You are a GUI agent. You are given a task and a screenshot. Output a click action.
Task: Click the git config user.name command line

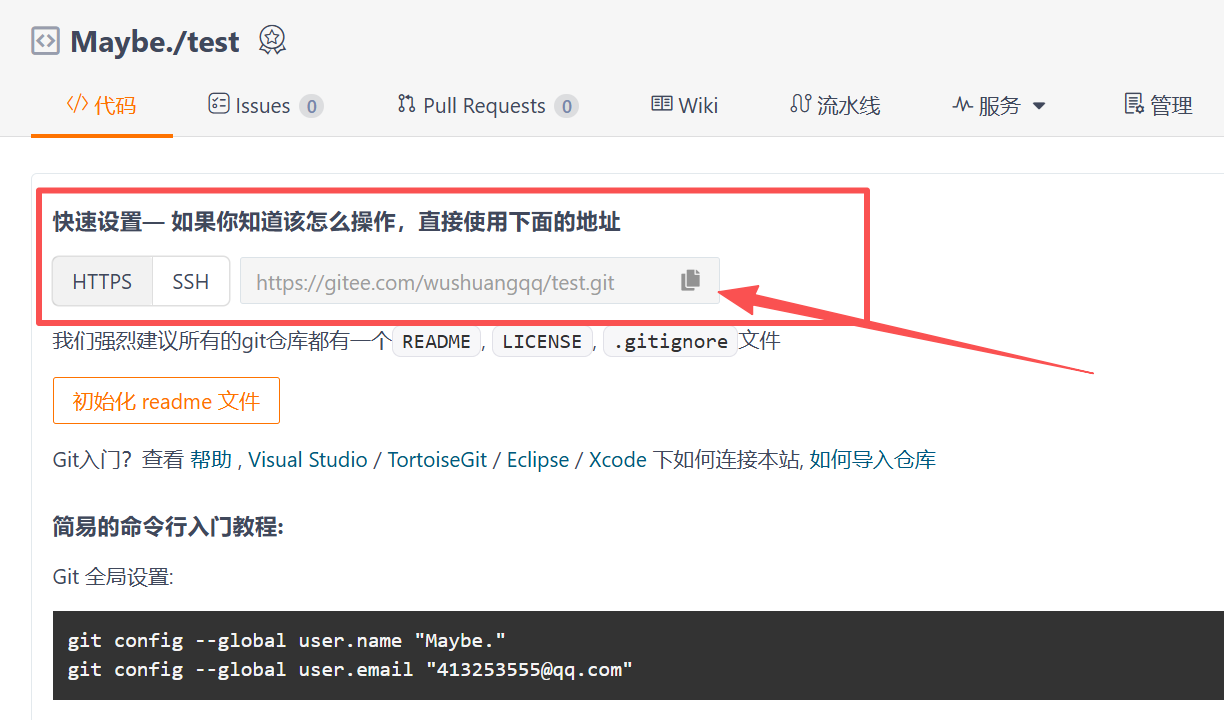[287, 640]
